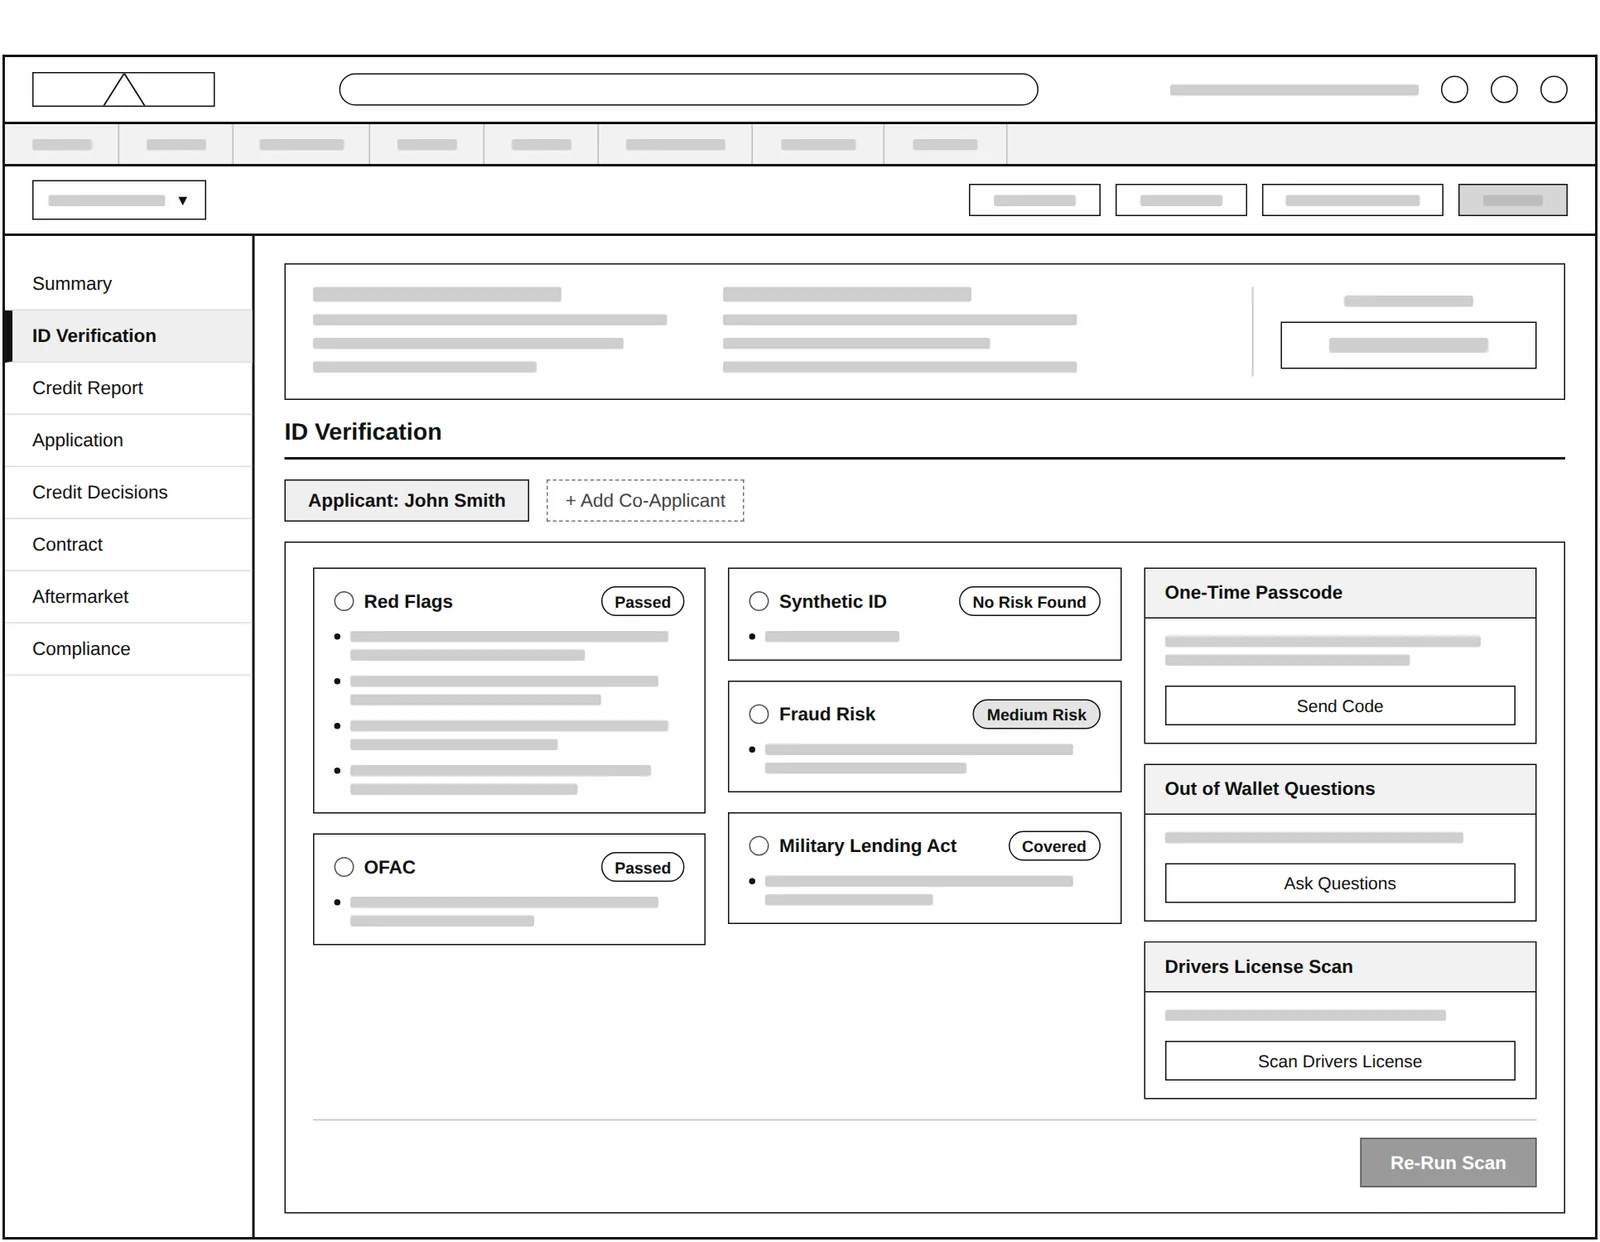Go to Compliance in sidebar

click(x=129, y=648)
